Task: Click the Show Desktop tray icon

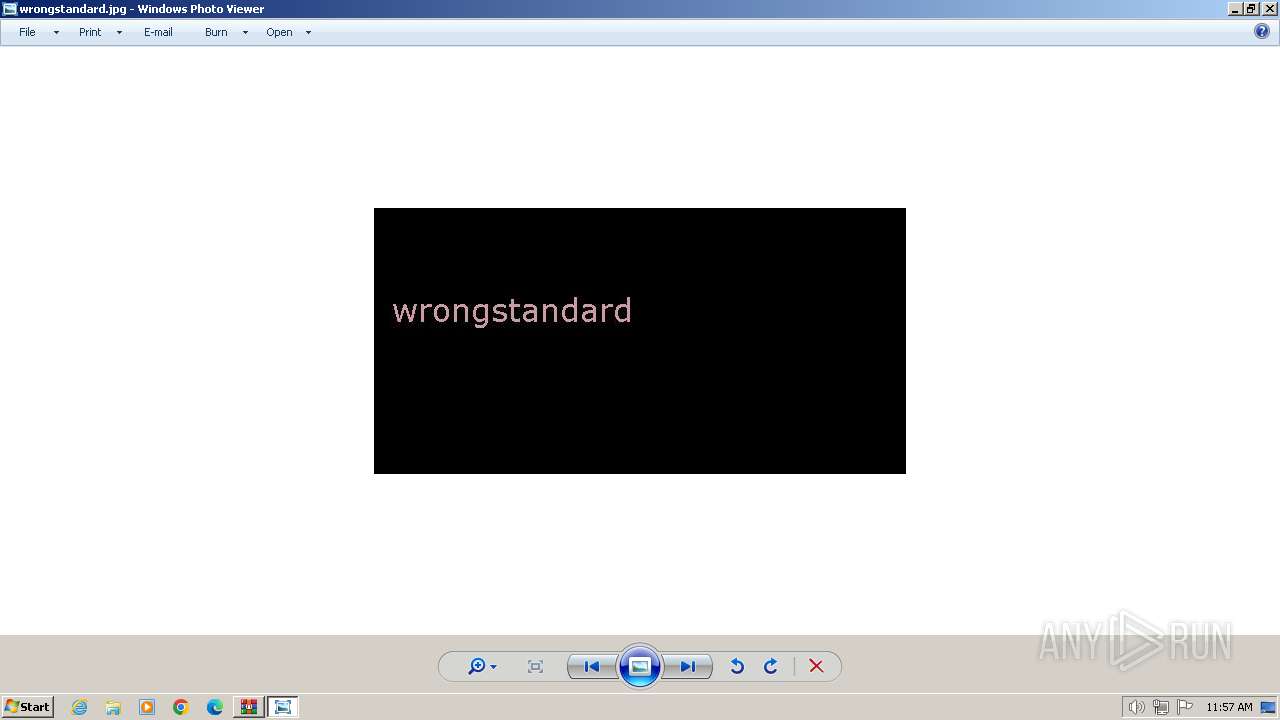Action: pyautogui.click(x=1268, y=707)
